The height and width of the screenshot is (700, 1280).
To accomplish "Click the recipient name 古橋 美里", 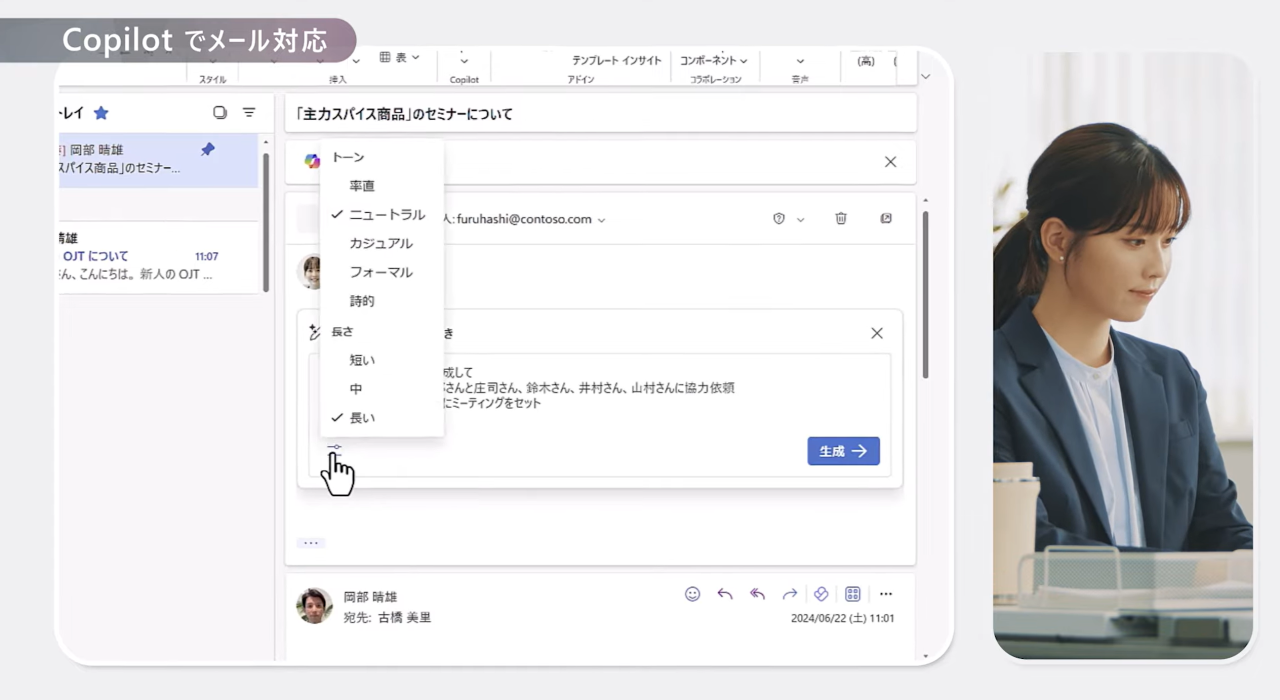I will (404, 618).
